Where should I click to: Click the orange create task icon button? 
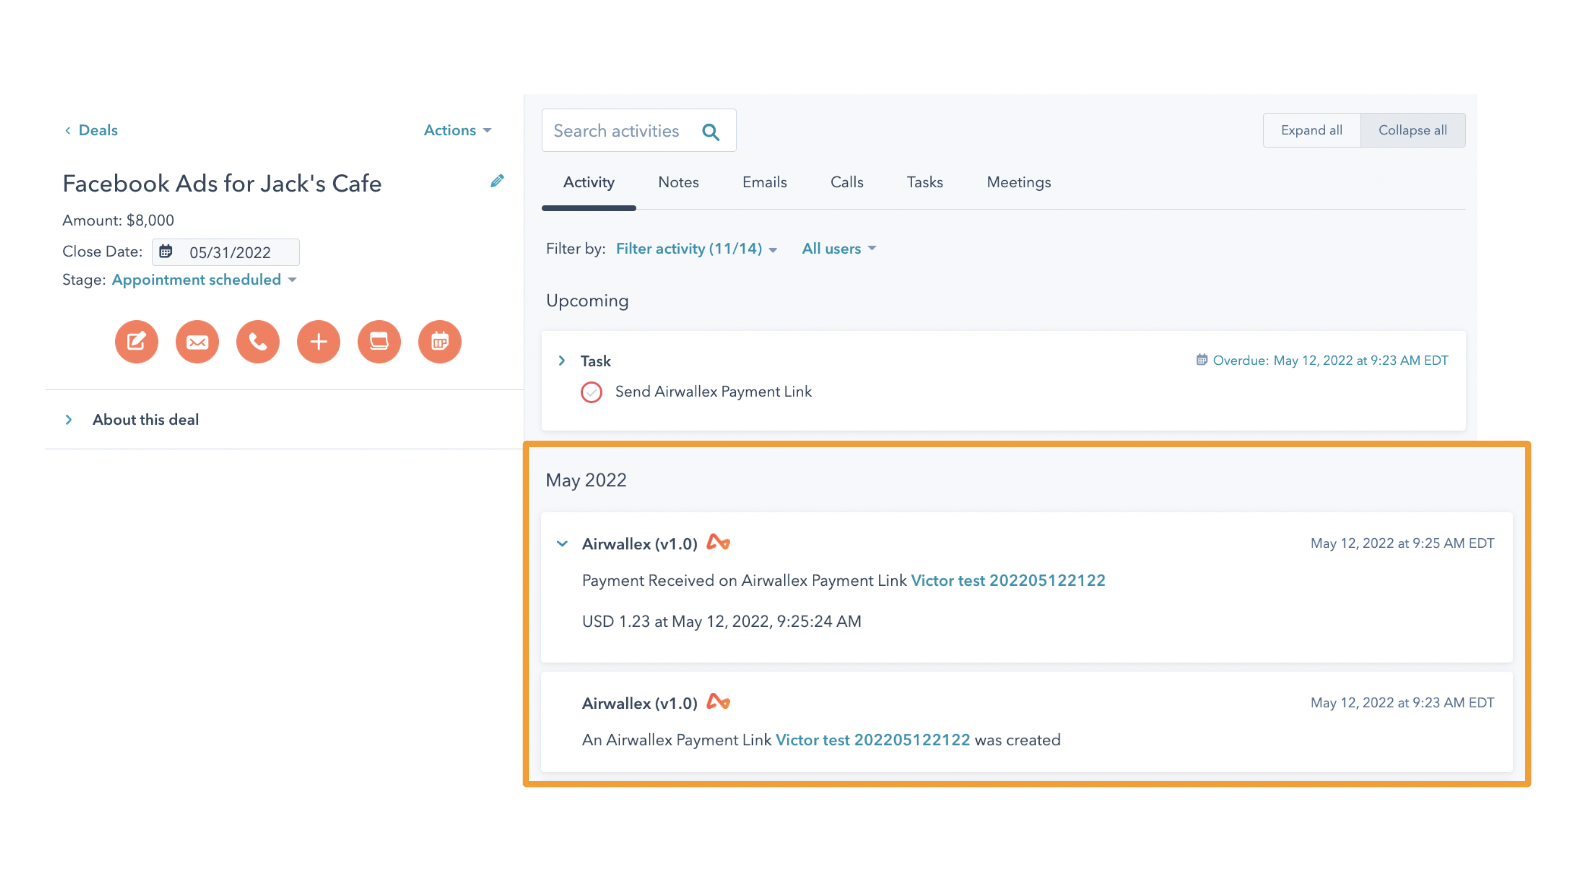point(379,342)
